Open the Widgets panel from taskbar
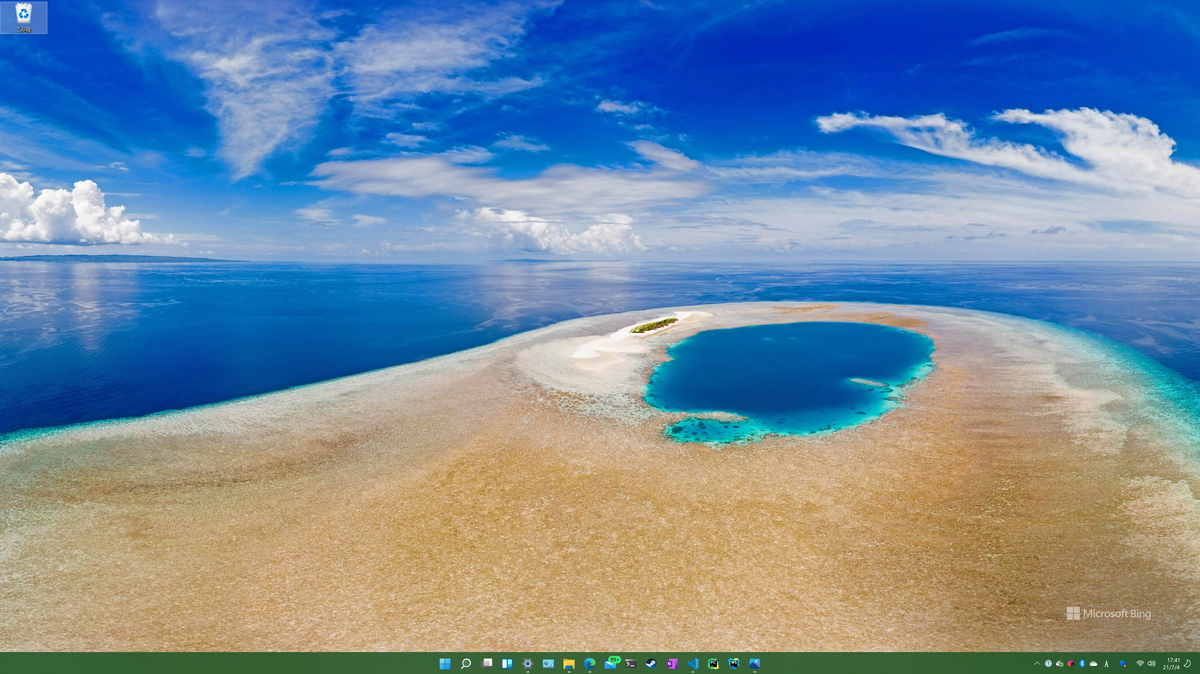 coord(507,663)
